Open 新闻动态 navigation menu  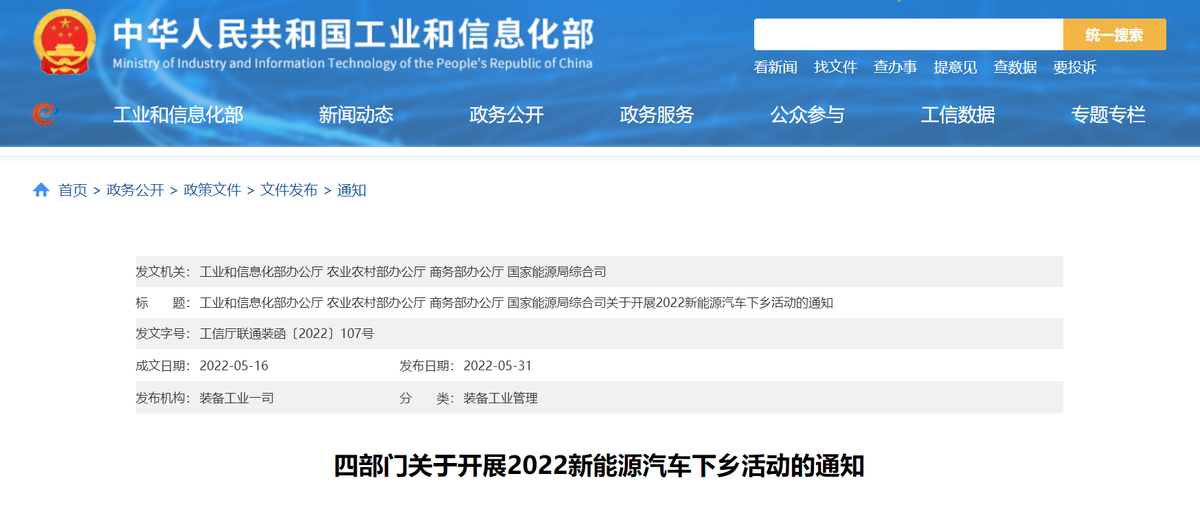coord(356,115)
